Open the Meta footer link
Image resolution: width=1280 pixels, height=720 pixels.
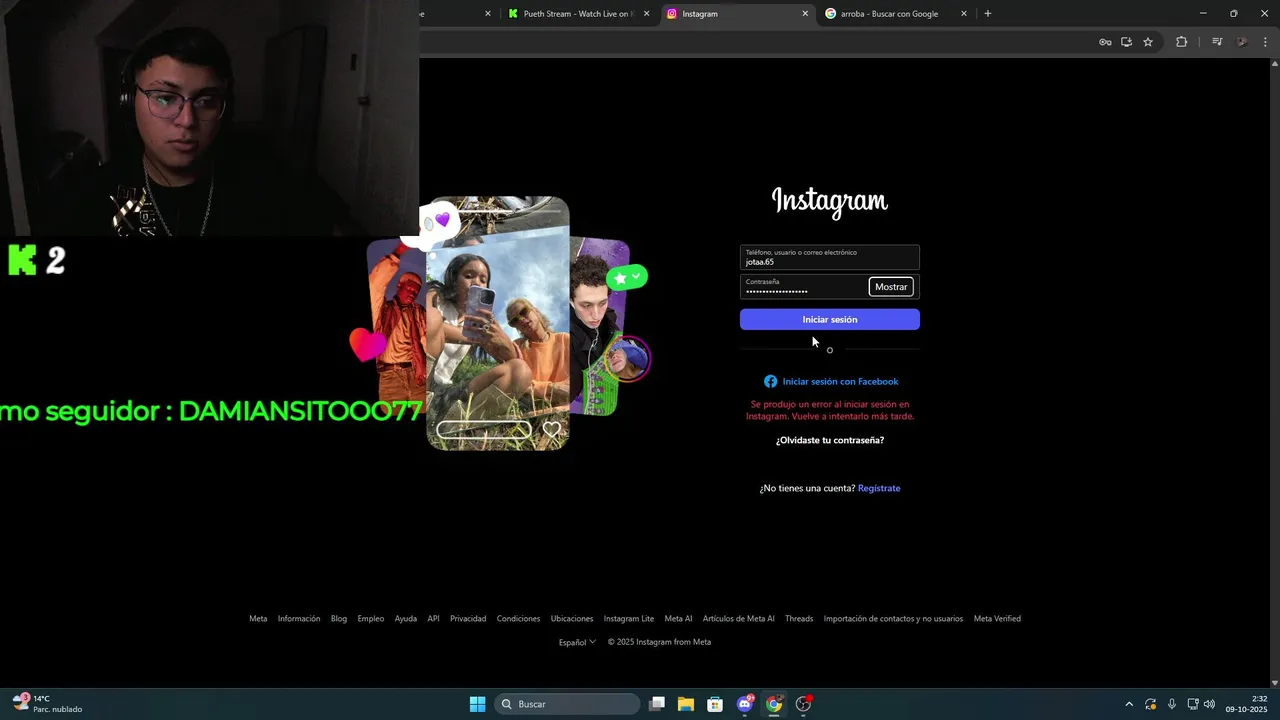(258, 618)
